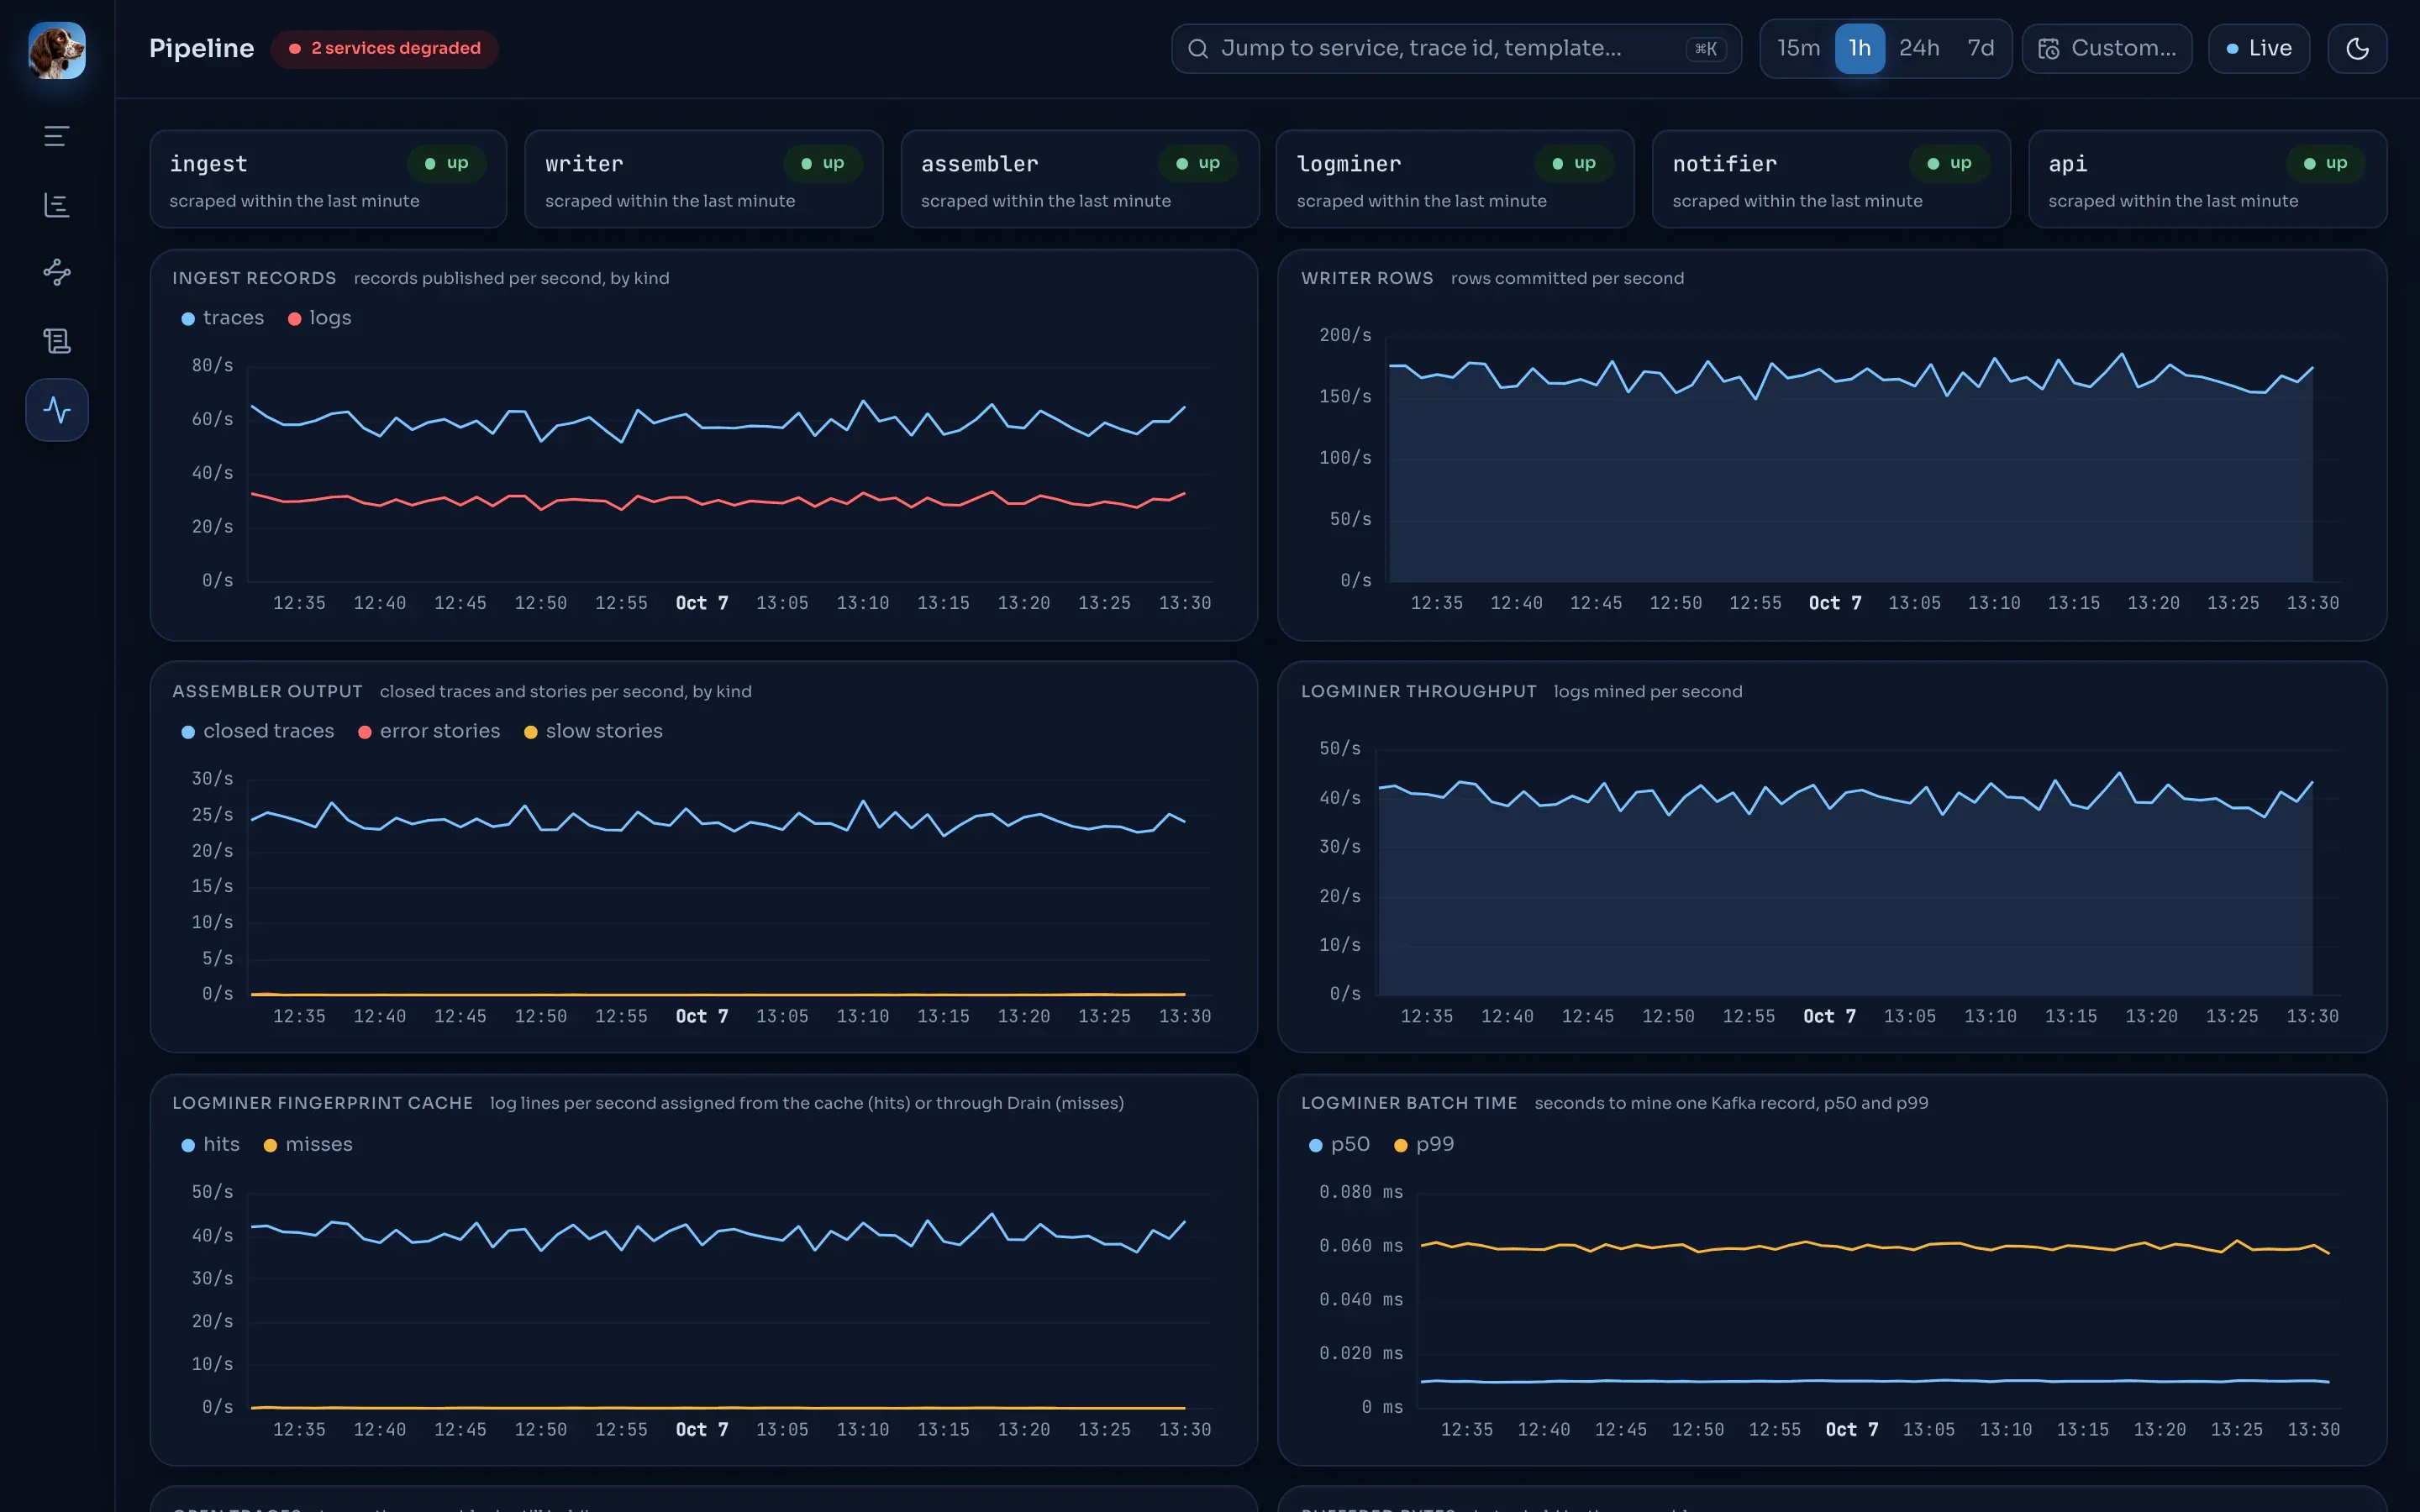This screenshot has width=2420, height=1512.
Task: Focus the Jump to service search field
Action: coord(1456,48)
